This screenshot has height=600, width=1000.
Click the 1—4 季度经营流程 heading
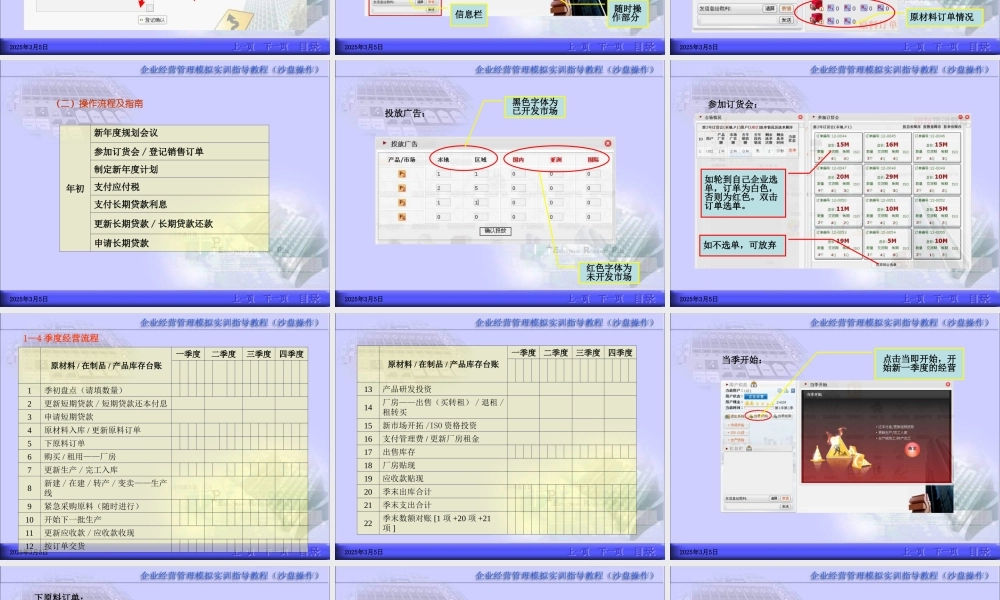tap(61, 338)
